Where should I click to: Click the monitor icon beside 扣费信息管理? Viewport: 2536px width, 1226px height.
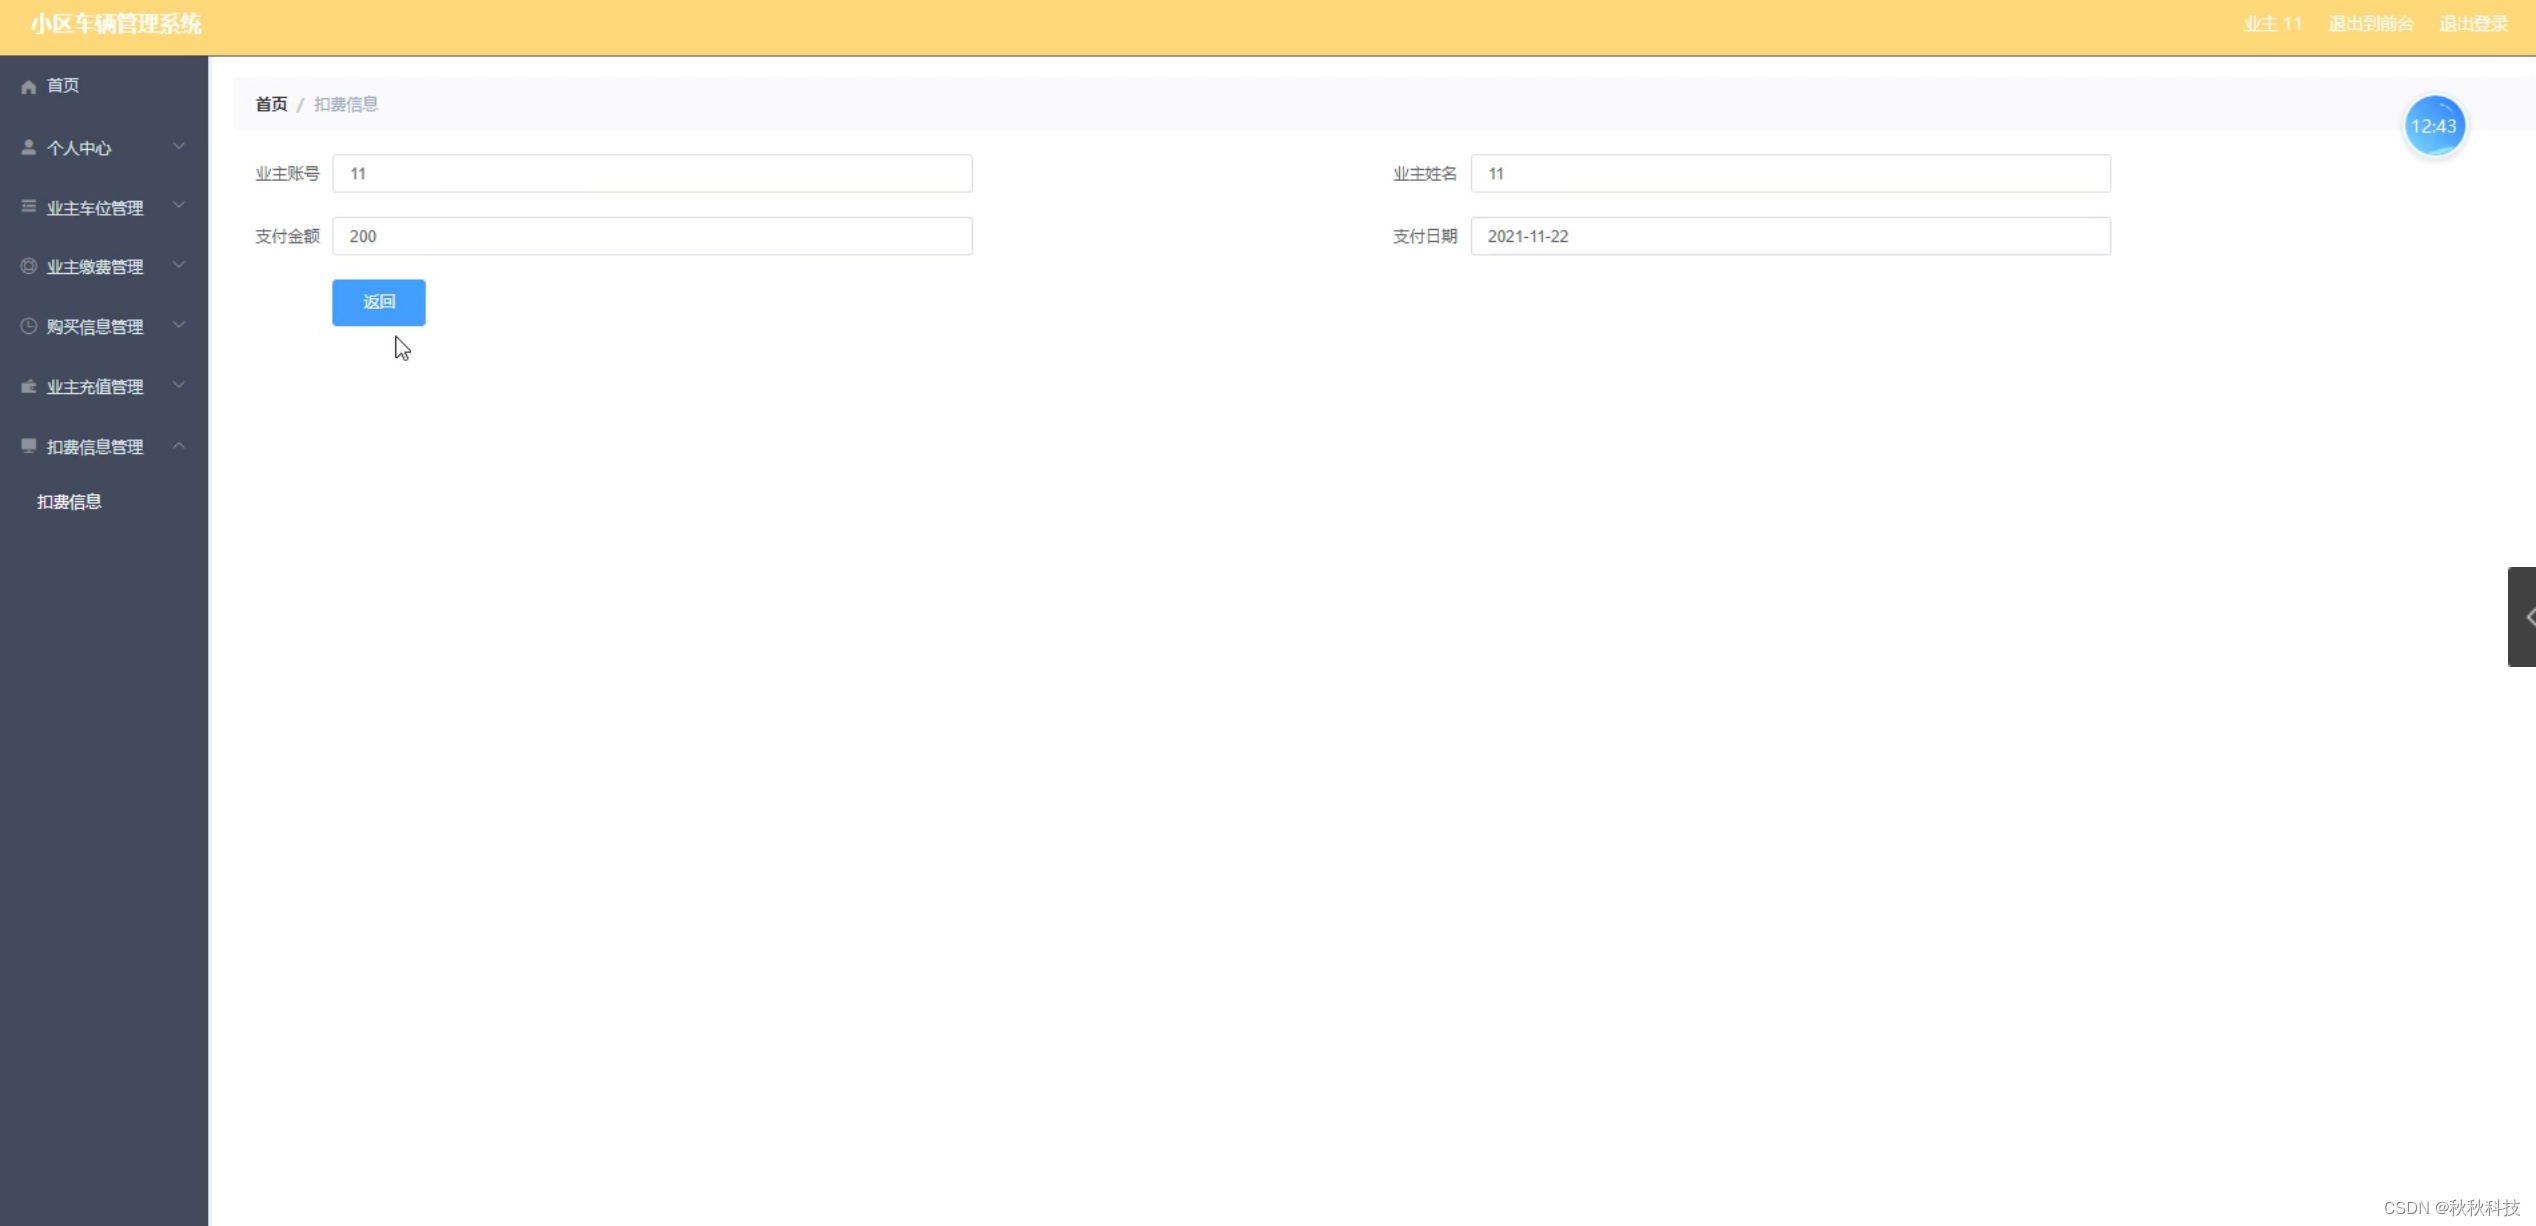[x=29, y=445]
